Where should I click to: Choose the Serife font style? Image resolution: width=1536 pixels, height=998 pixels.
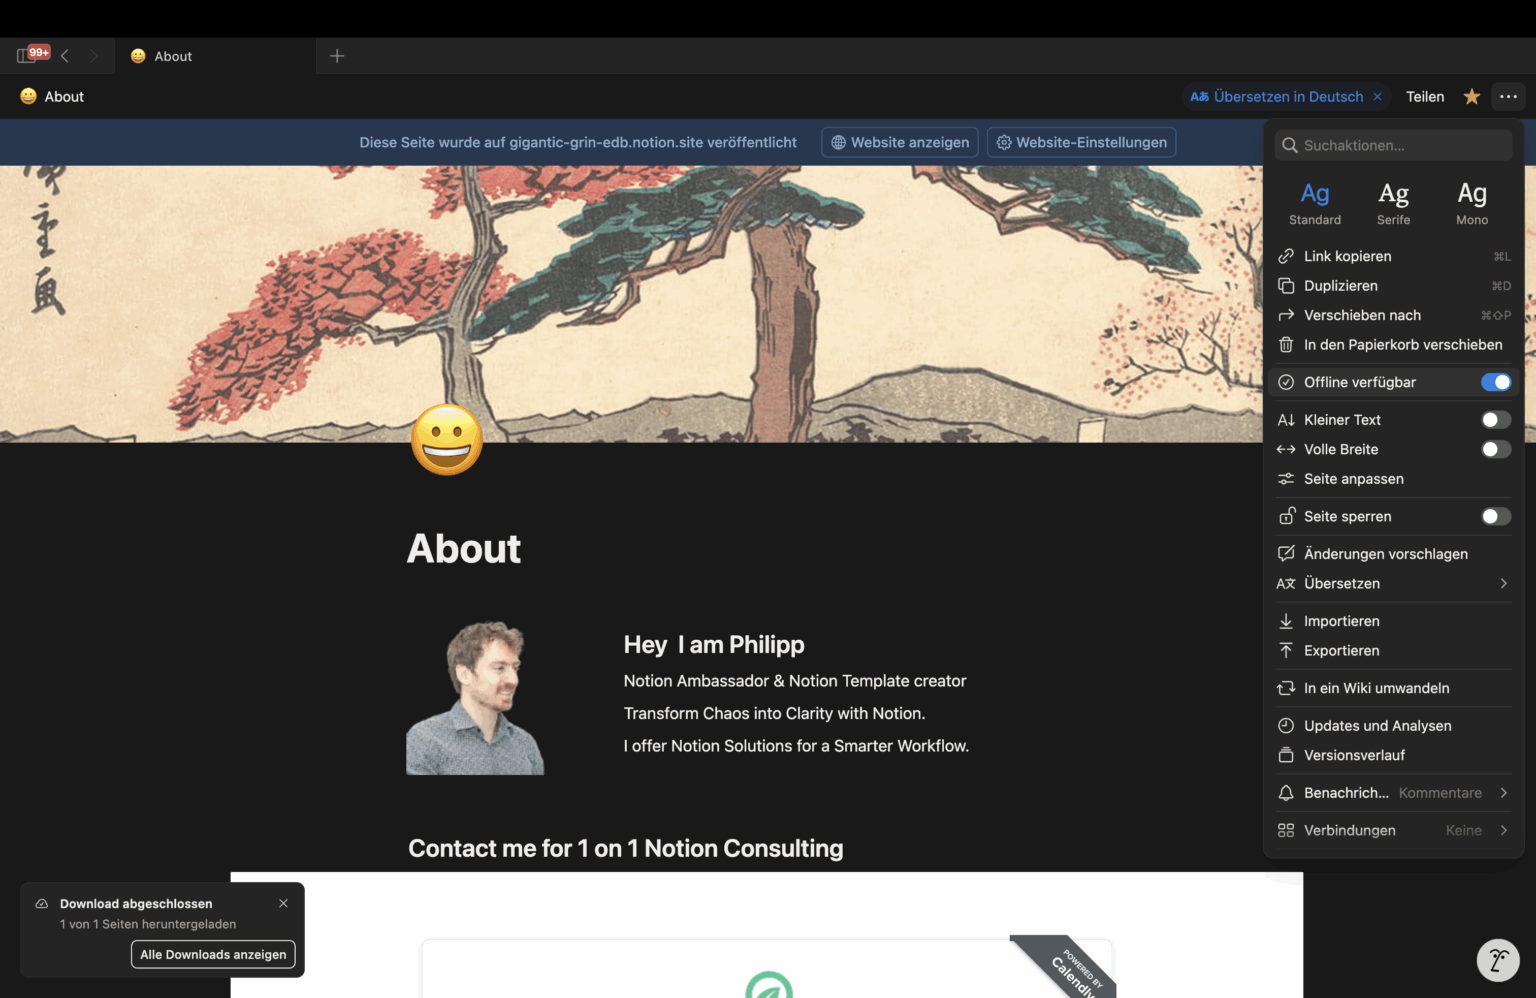pyautogui.click(x=1393, y=202)
